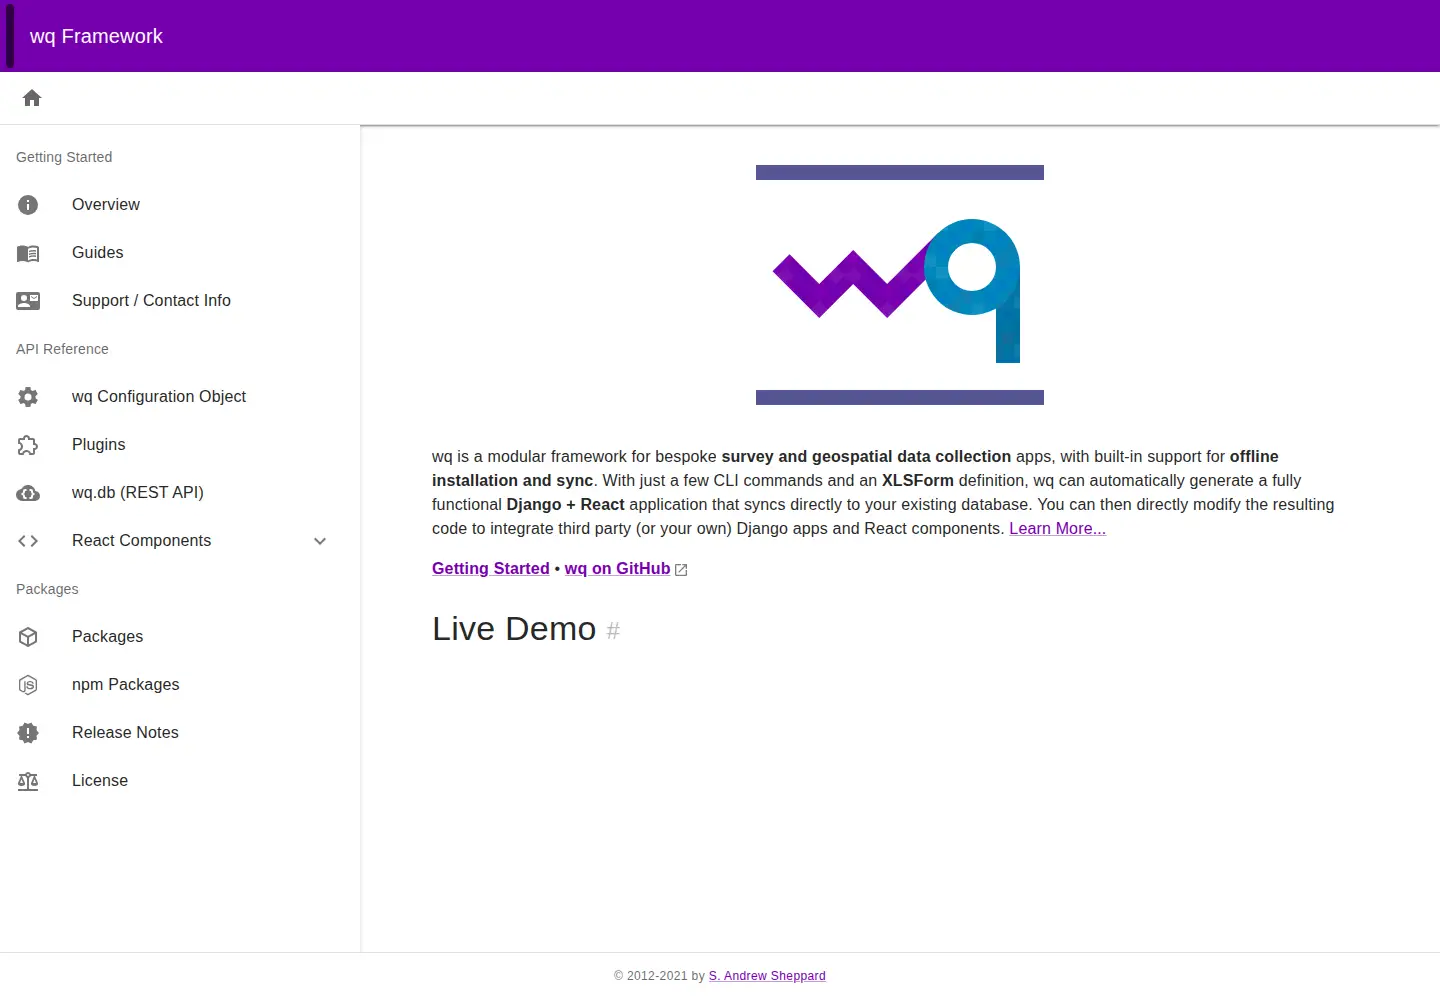Click the book icon beside Guides
The image size is (1440, 1000).
[28, 253]
